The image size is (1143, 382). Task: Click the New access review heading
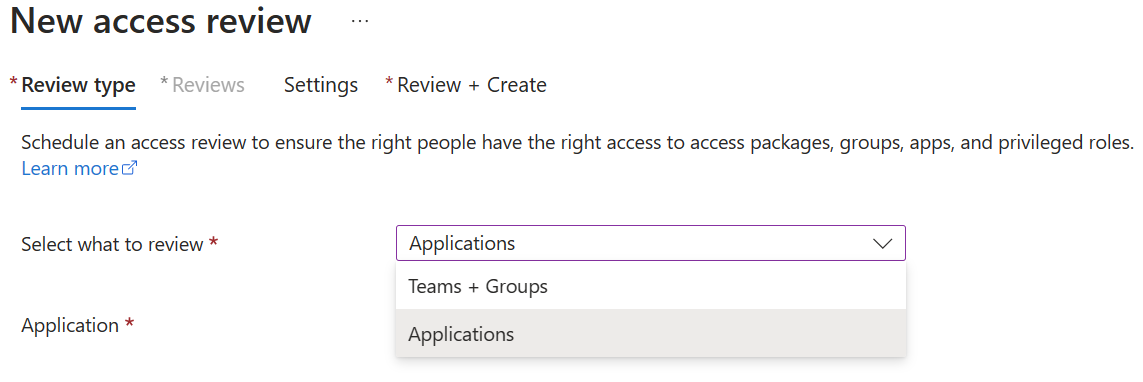click(161, 22)
